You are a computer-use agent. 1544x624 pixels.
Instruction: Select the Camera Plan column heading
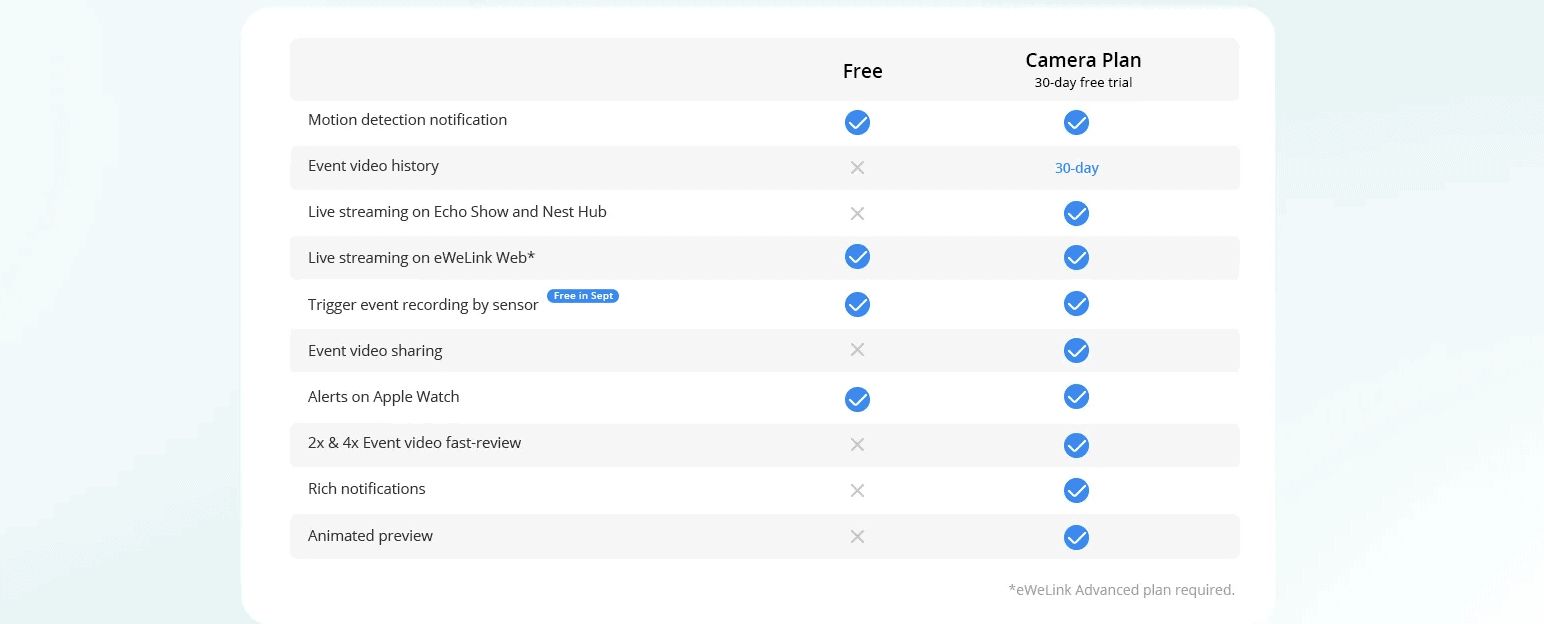[1083, 60]
